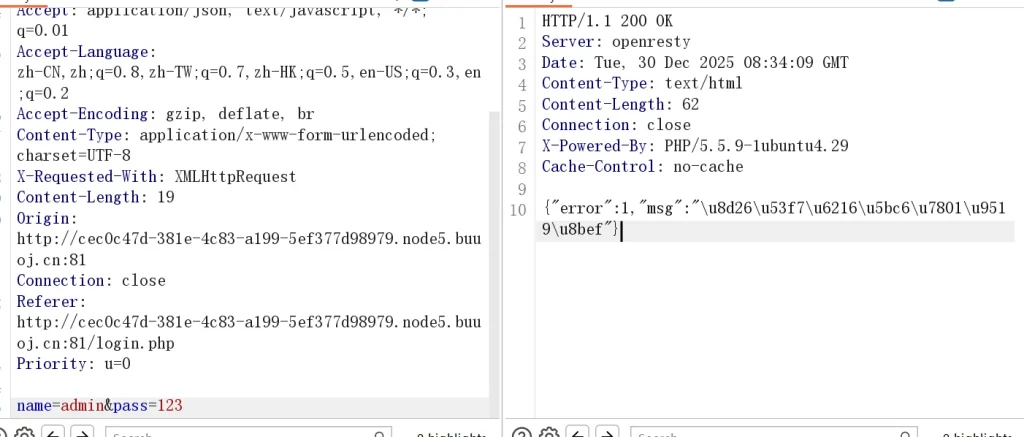This screenshot has height=437, width=1024.
Task: Click the Referer header name in request
Action: click(x=50, y=301)
